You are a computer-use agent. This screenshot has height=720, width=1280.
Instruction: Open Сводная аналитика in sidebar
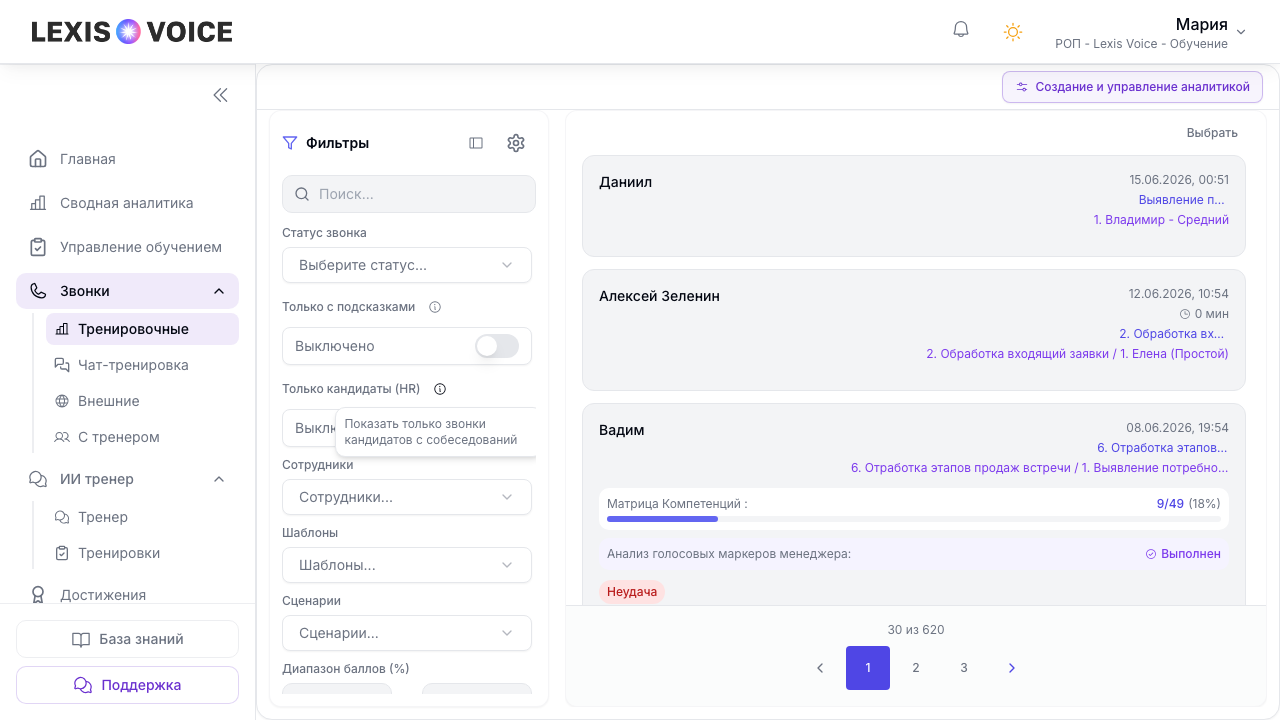[x=127, y=203]
